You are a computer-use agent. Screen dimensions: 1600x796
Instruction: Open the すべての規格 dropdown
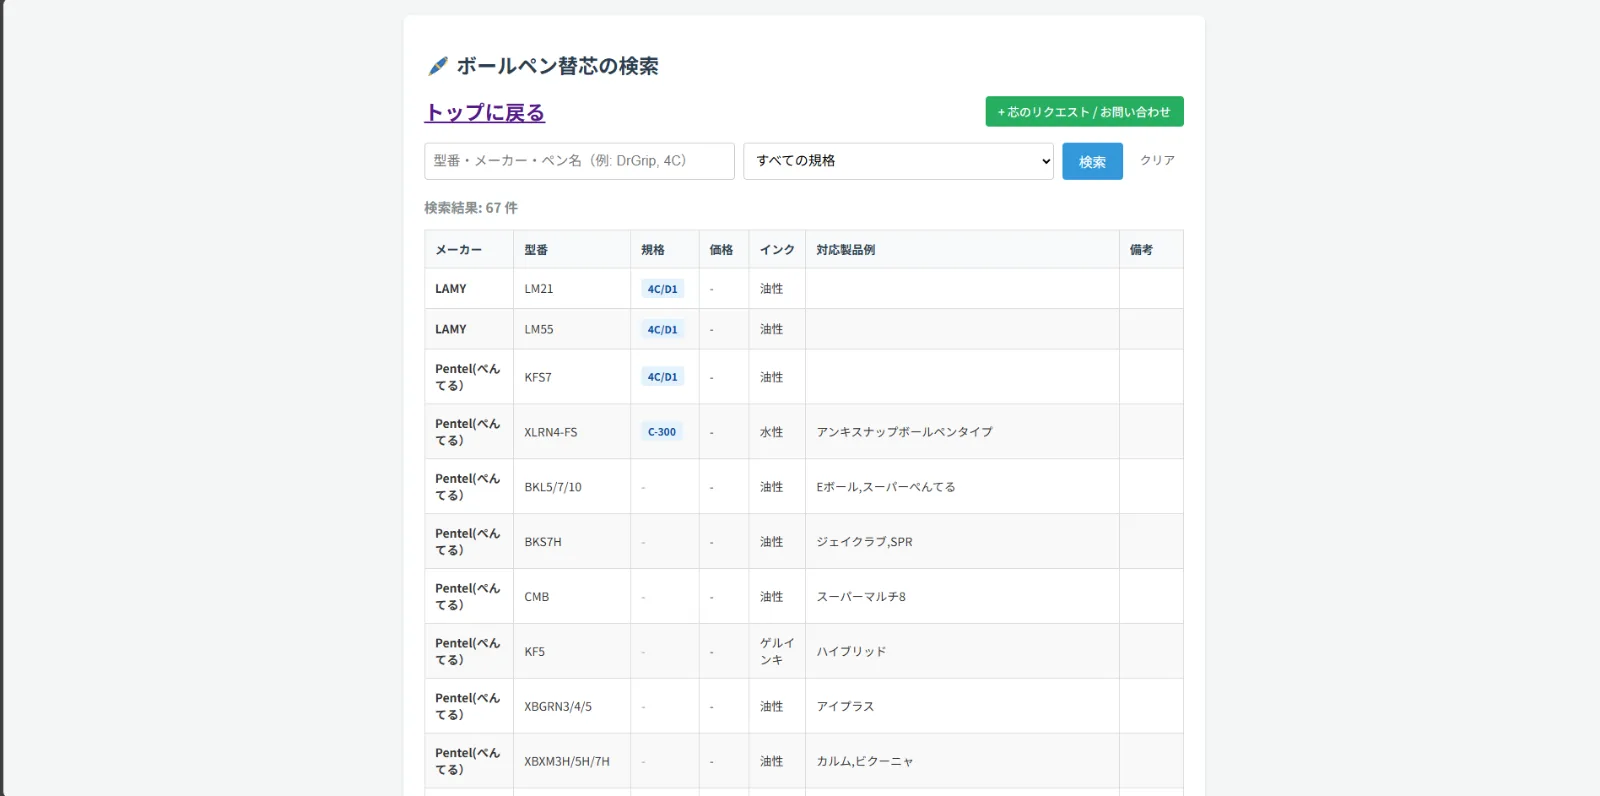click(898, 161)
